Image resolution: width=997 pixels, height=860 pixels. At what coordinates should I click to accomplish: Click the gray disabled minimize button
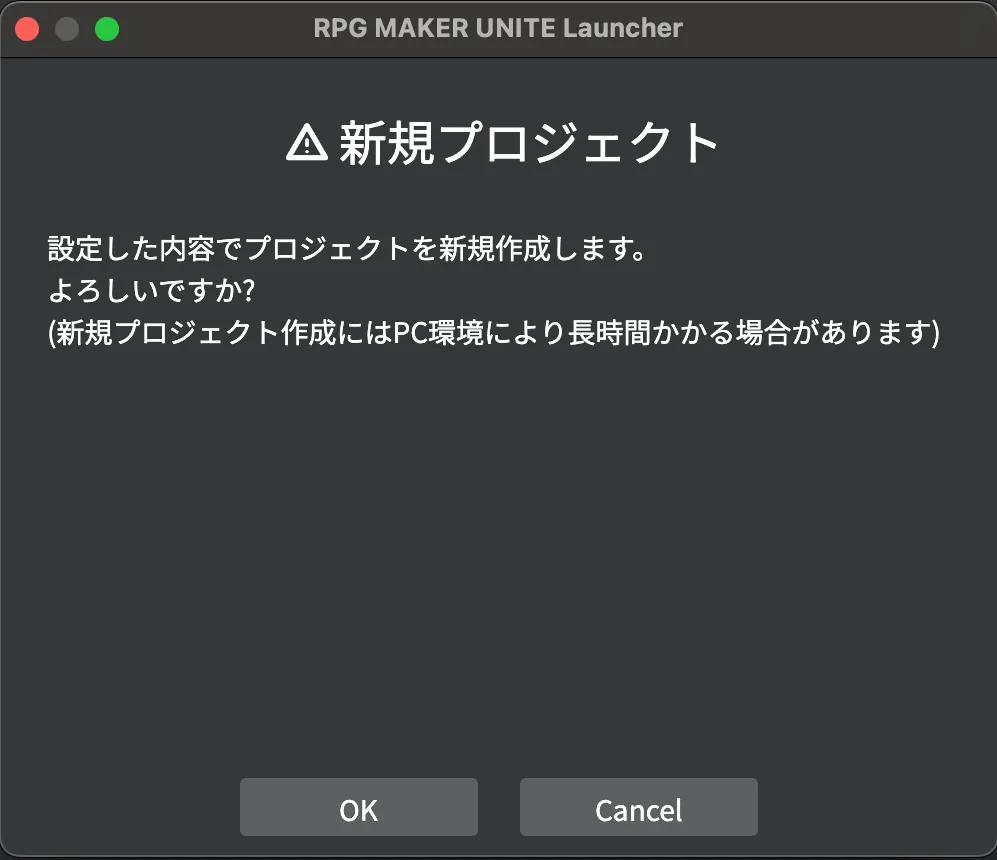point(67,29)
